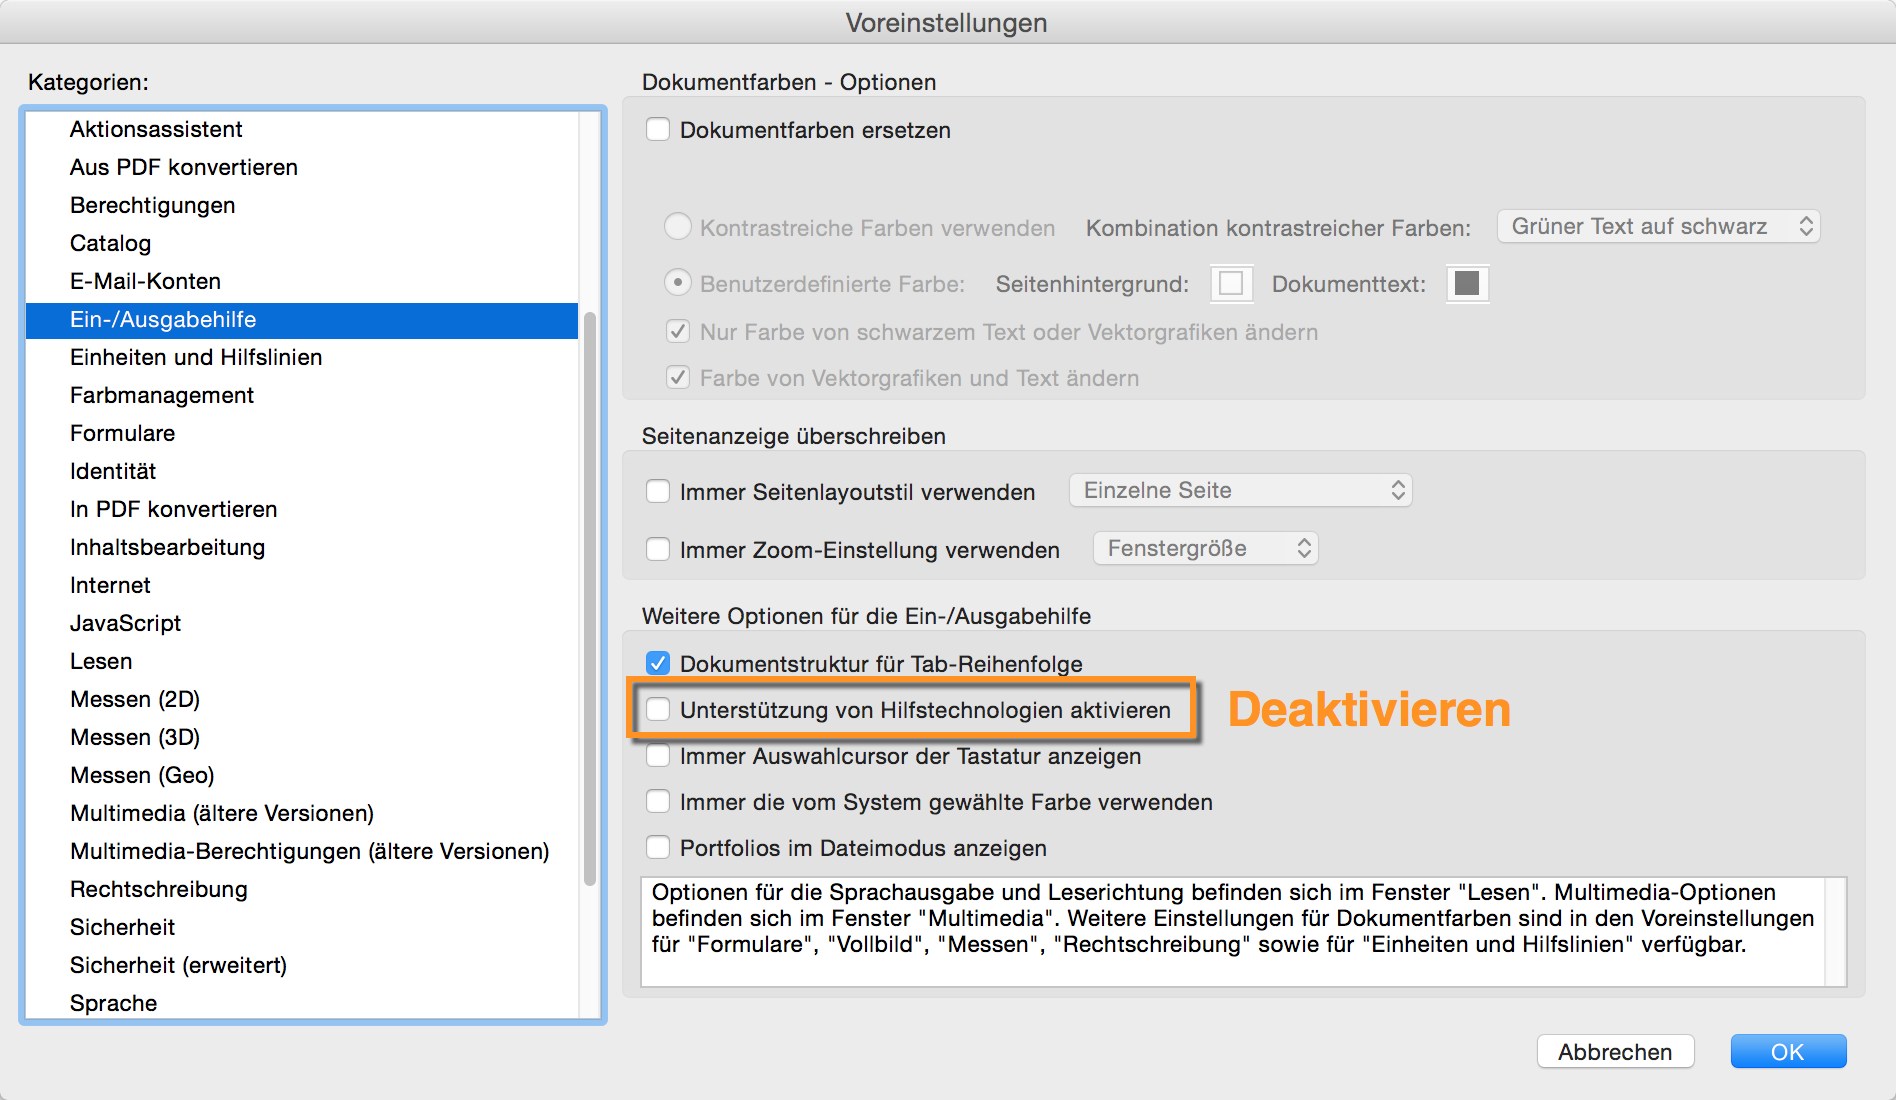Select Sprache category
The image size is (1896, 1100).
point(302,1002)
